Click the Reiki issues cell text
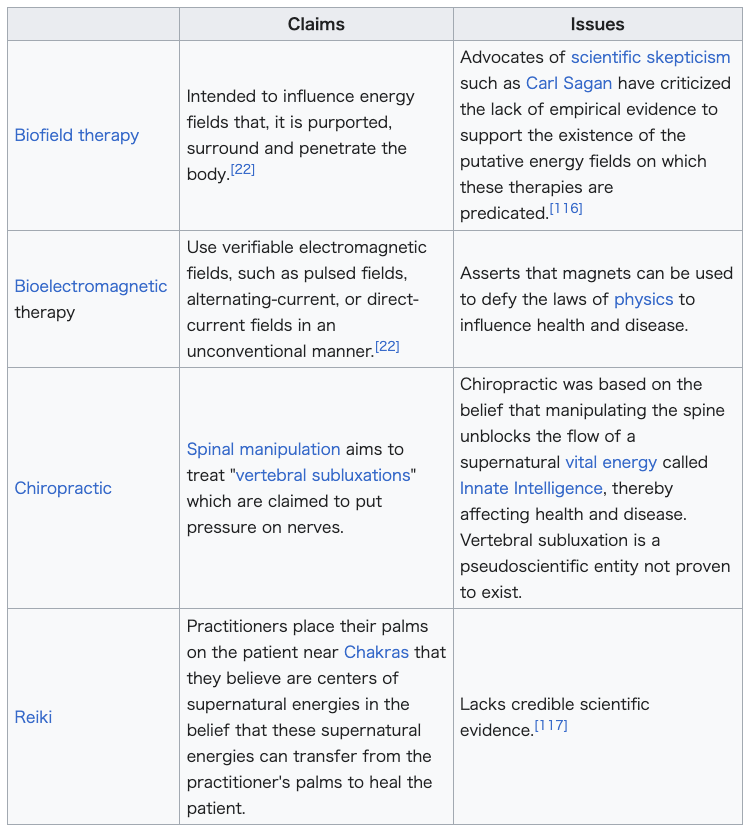The image size is (751, 834). (x=555, y=716)
